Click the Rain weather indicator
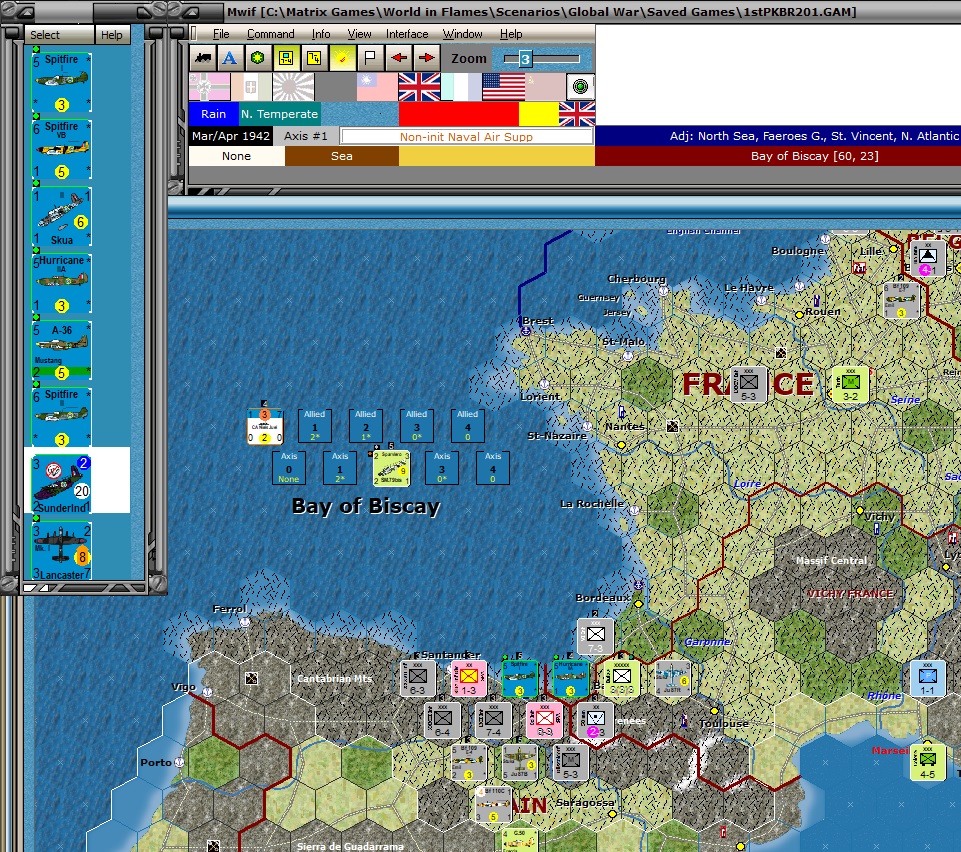Viewport: 961px width, 852px height. tap(213, 114)
